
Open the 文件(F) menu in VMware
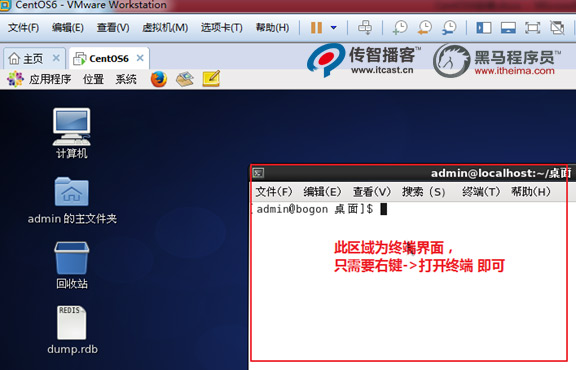pos(23,28)
